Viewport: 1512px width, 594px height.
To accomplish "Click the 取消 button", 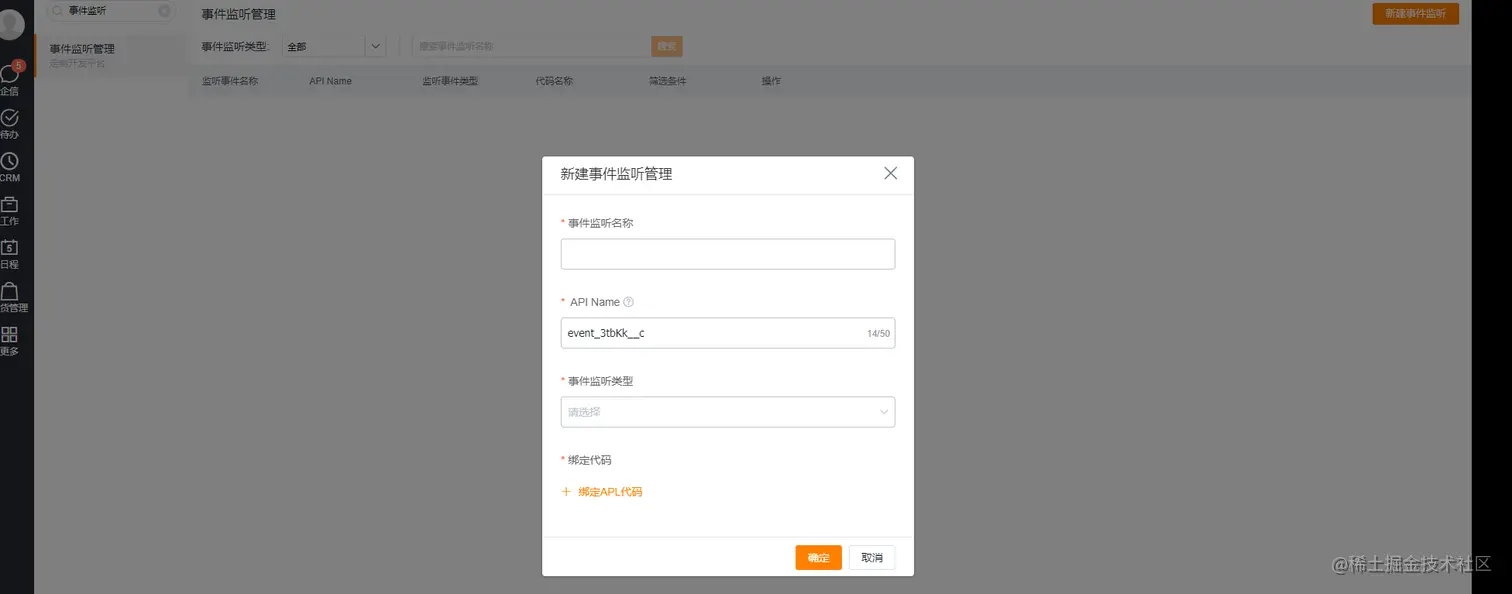I will pyautogui.click(x=872, y=558).
